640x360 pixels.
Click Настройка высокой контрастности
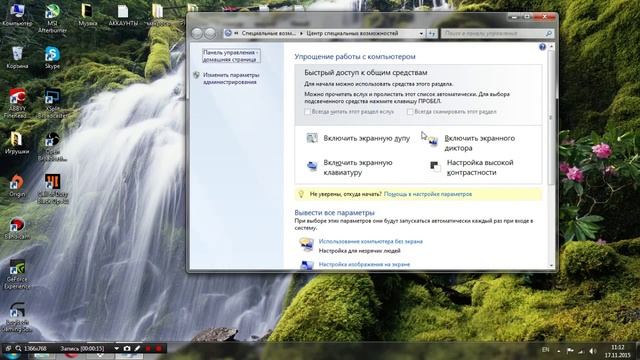click(x=480, y=167)
